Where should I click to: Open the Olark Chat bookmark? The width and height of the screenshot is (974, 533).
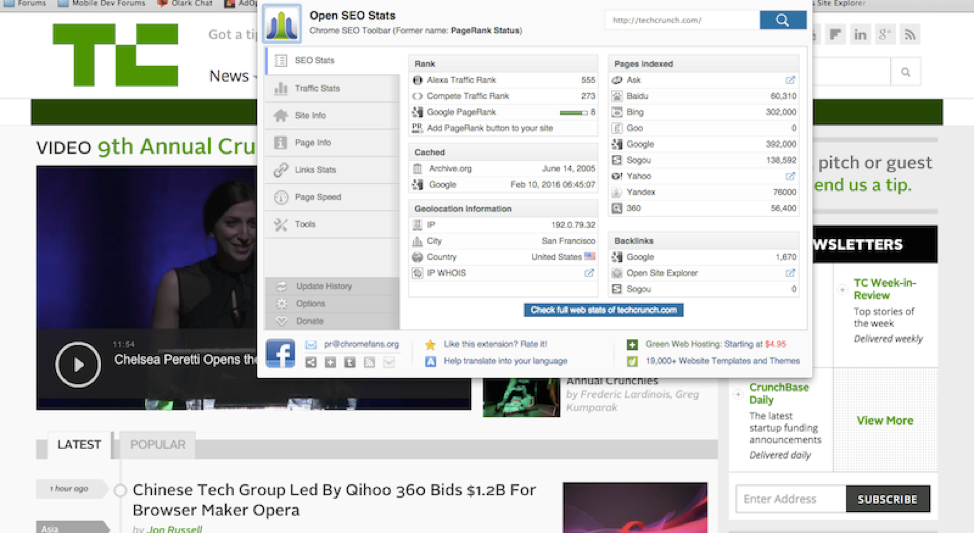click(x=185, y=3)
